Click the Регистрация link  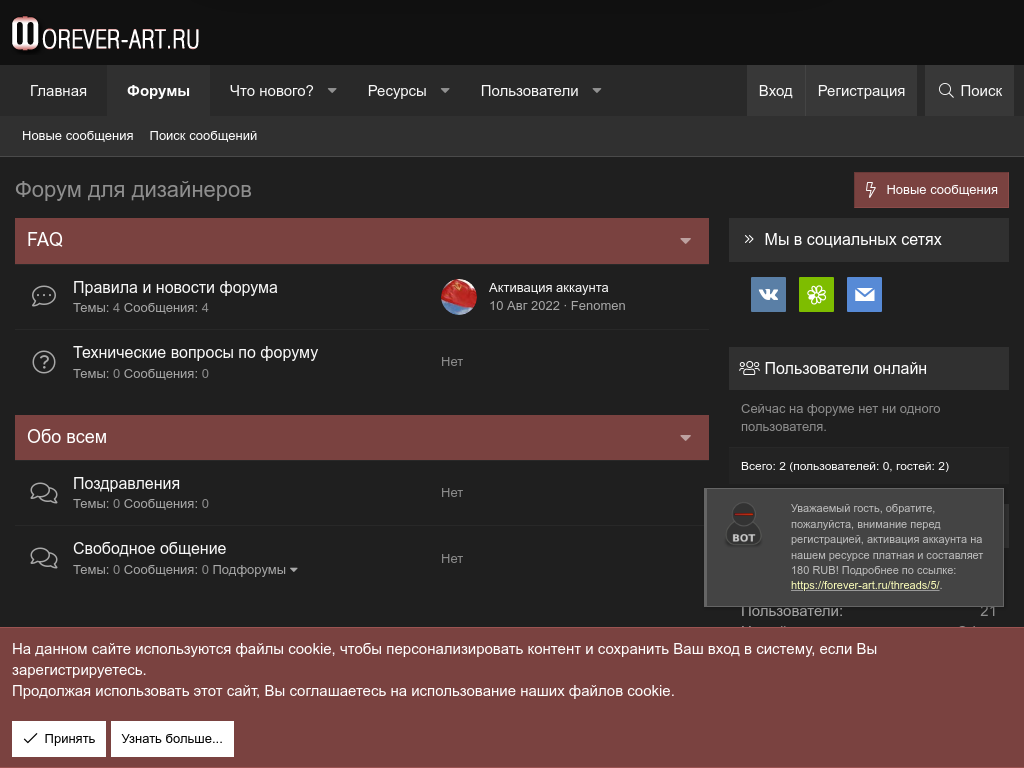861,91
